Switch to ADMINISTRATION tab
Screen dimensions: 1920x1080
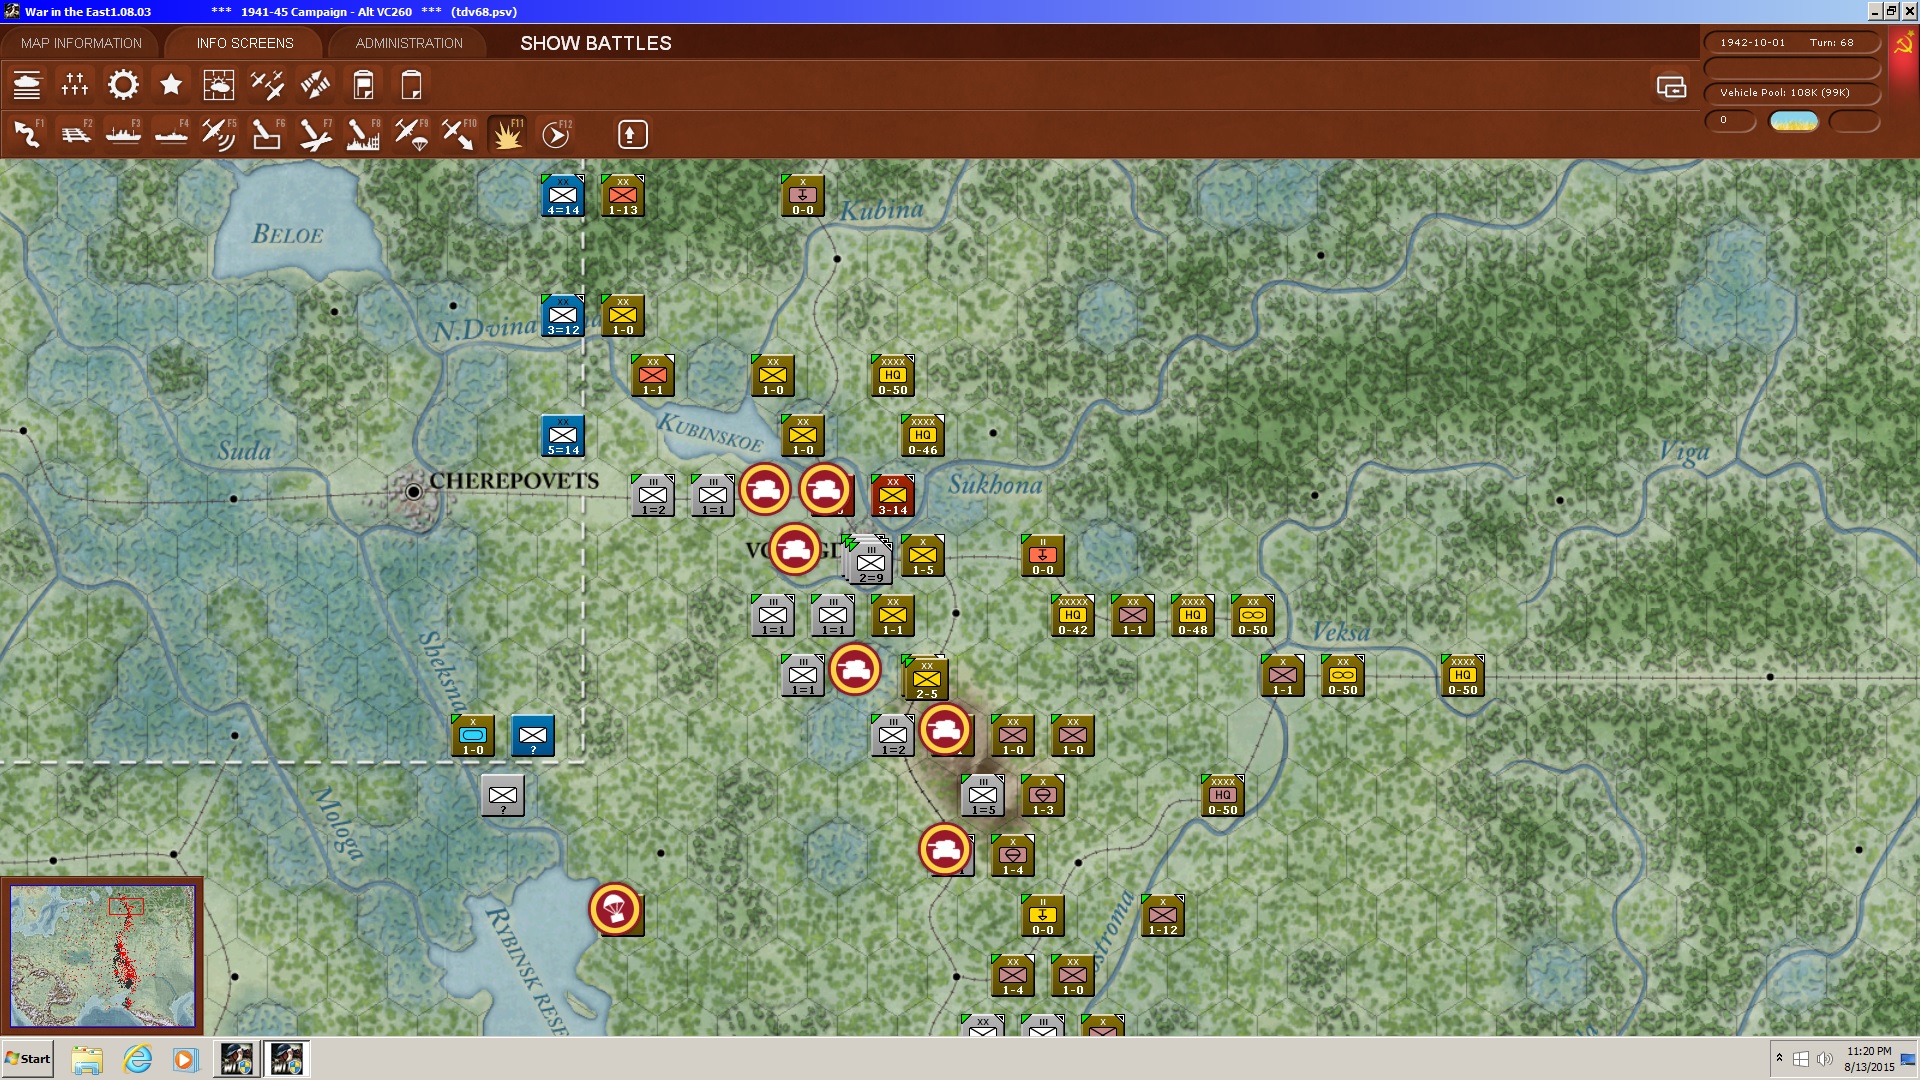pyautogui.click(x=409, y=43)
